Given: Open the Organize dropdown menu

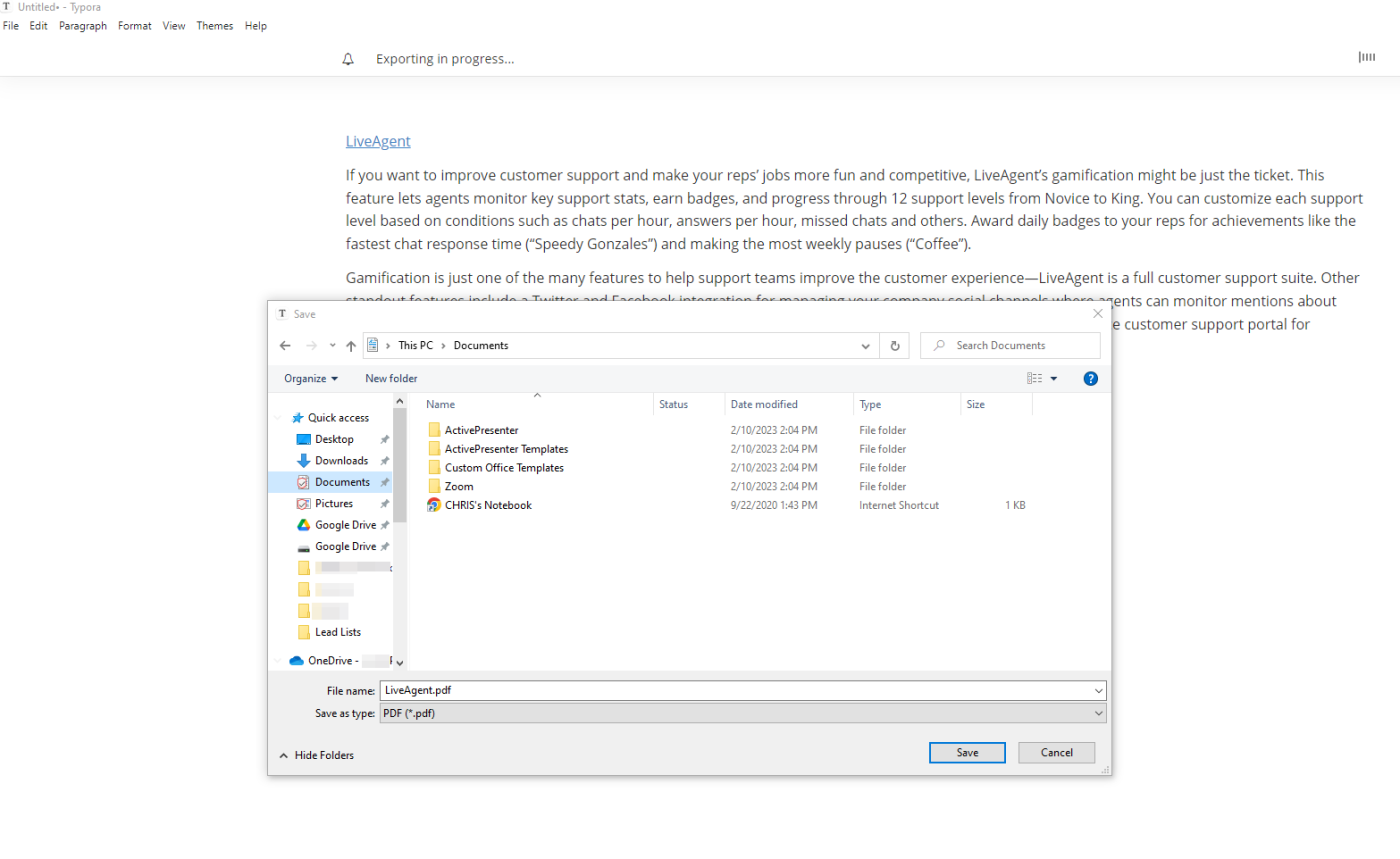Looking at the screenshot, I should (311, 378).
